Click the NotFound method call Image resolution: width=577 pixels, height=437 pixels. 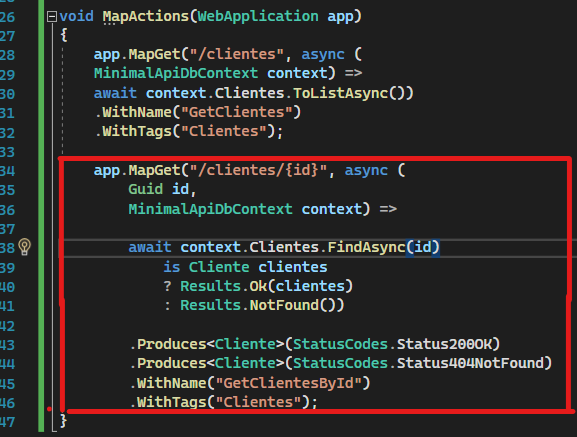click(x=284, y=305)
